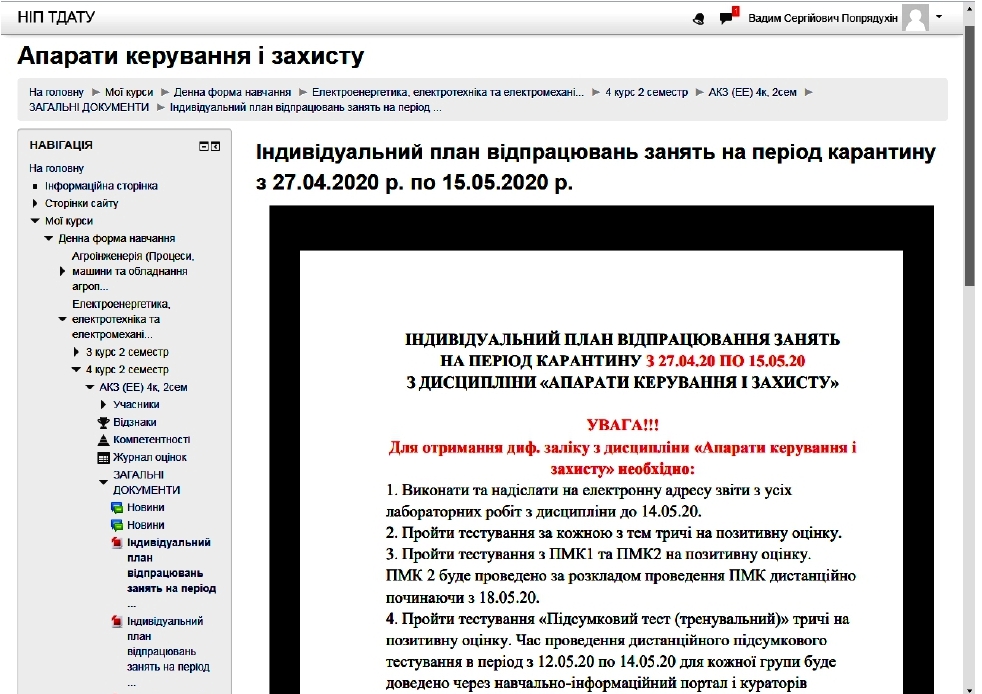Viewport: 982px width, 694px height.
Task: Open 3 курс 2 семестр link
Action: click(x=127, y=352)
